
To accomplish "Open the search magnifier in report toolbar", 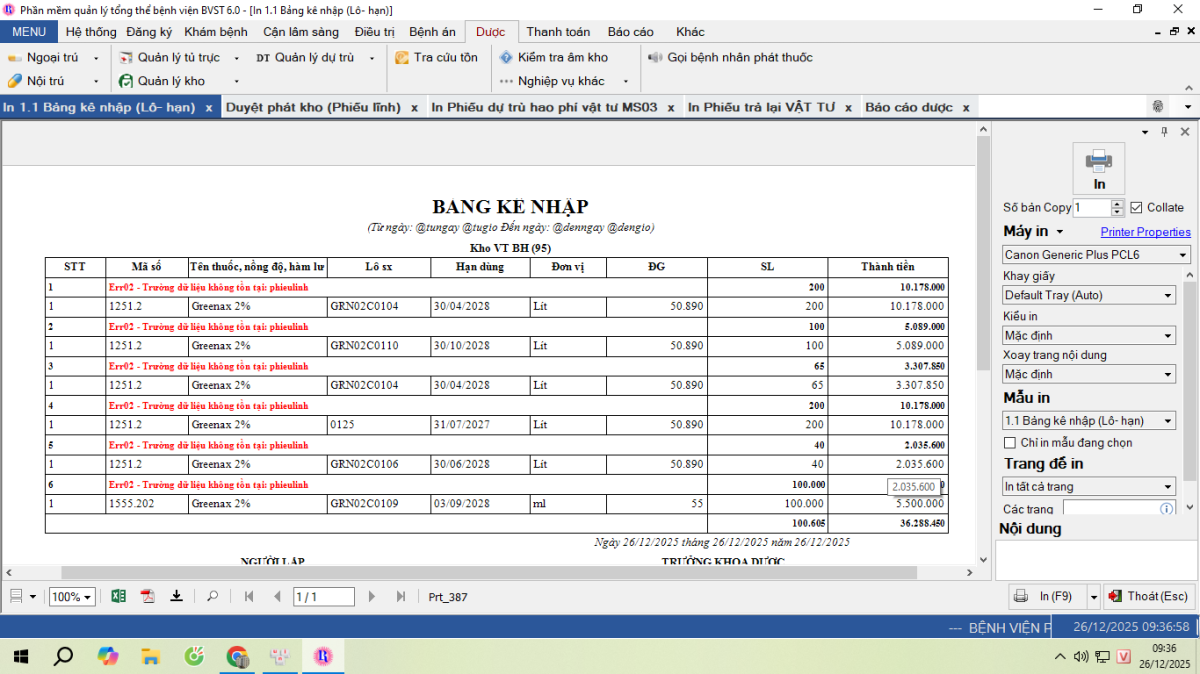I will (x=212, y=597).
